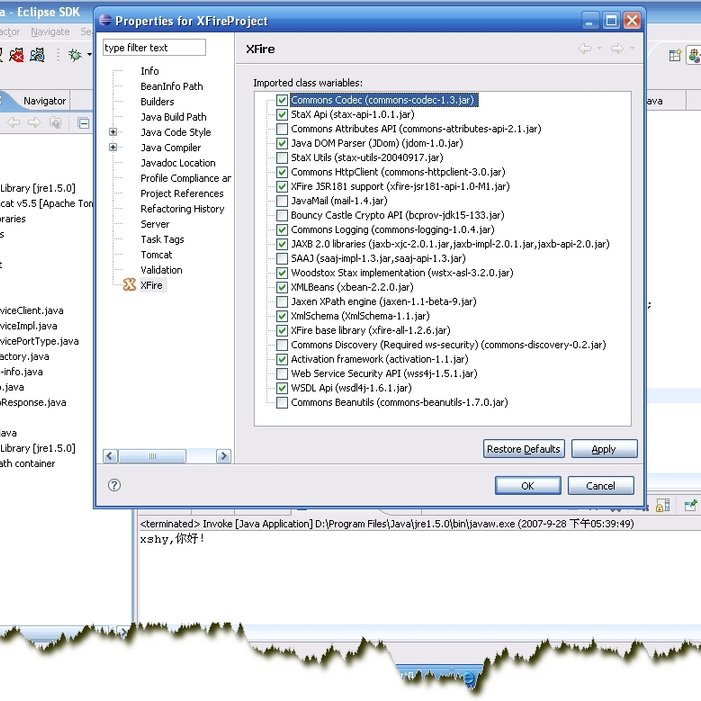The image size is (701, 701).
Task: Click the blue Tomcat cat icon in toolbar
Action: point(37,55)
